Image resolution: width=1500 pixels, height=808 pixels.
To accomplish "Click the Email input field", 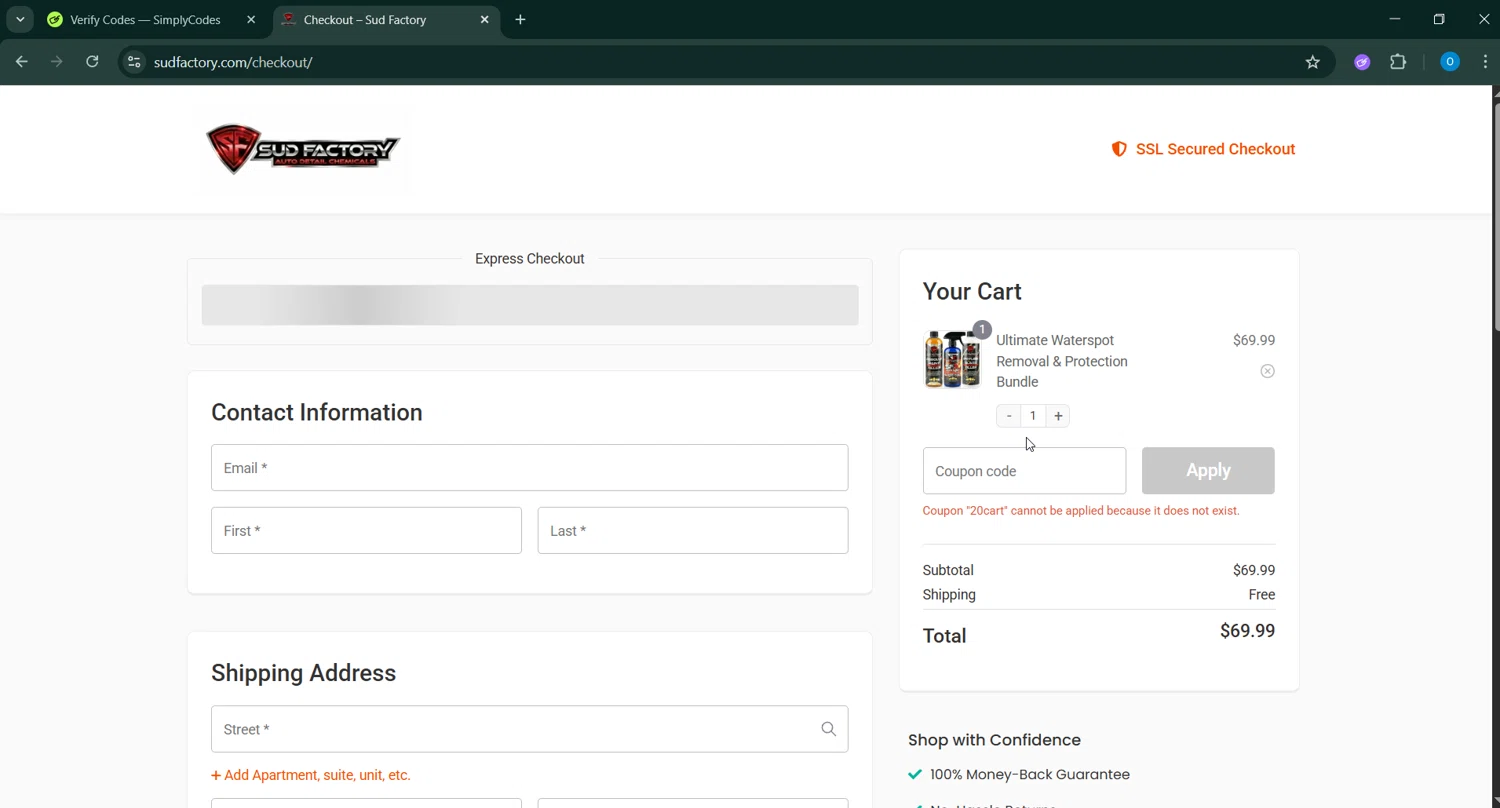I will click(529, 468).
